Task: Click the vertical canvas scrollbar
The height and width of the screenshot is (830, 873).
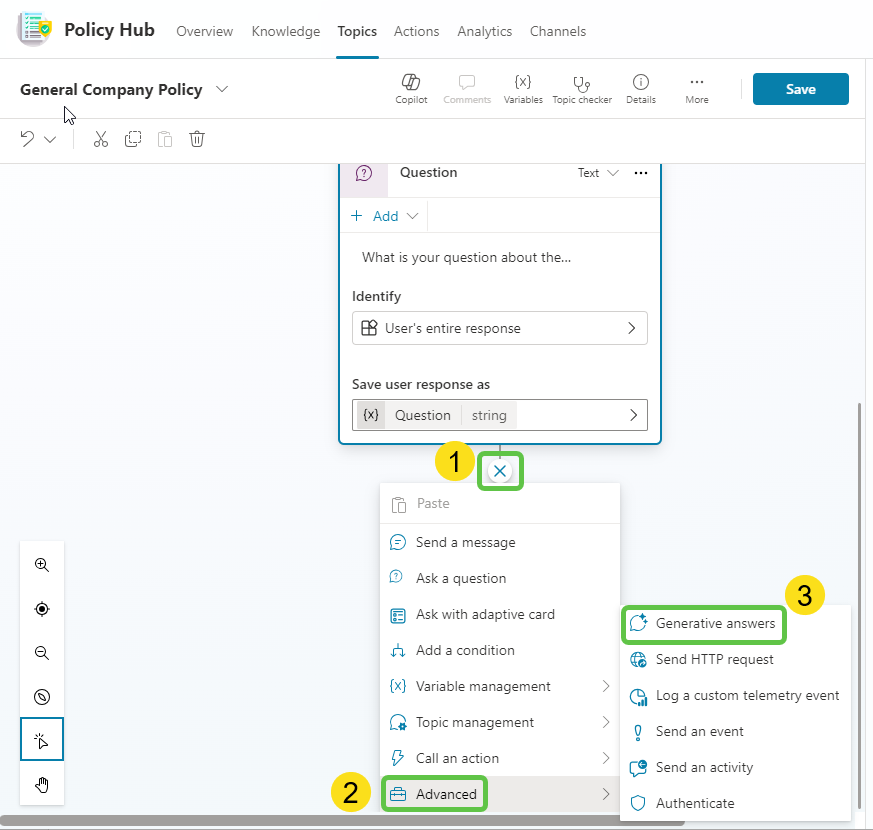Action: [x=858, y=600]
